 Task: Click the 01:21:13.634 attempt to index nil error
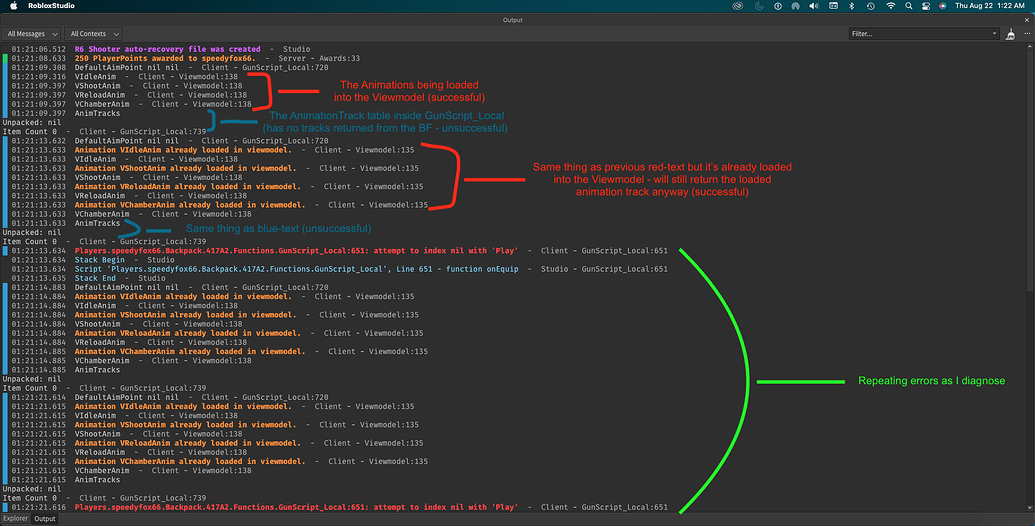coord(339,251)
